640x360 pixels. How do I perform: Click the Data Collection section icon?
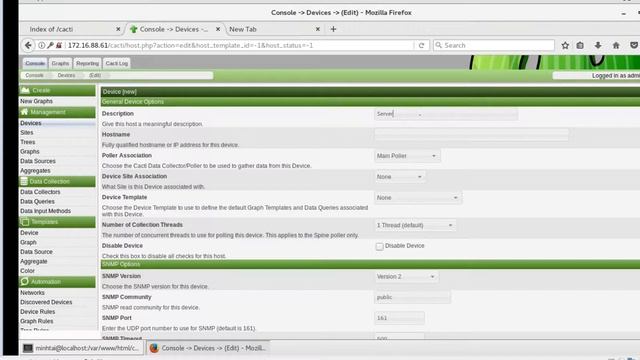coord(24,181)
